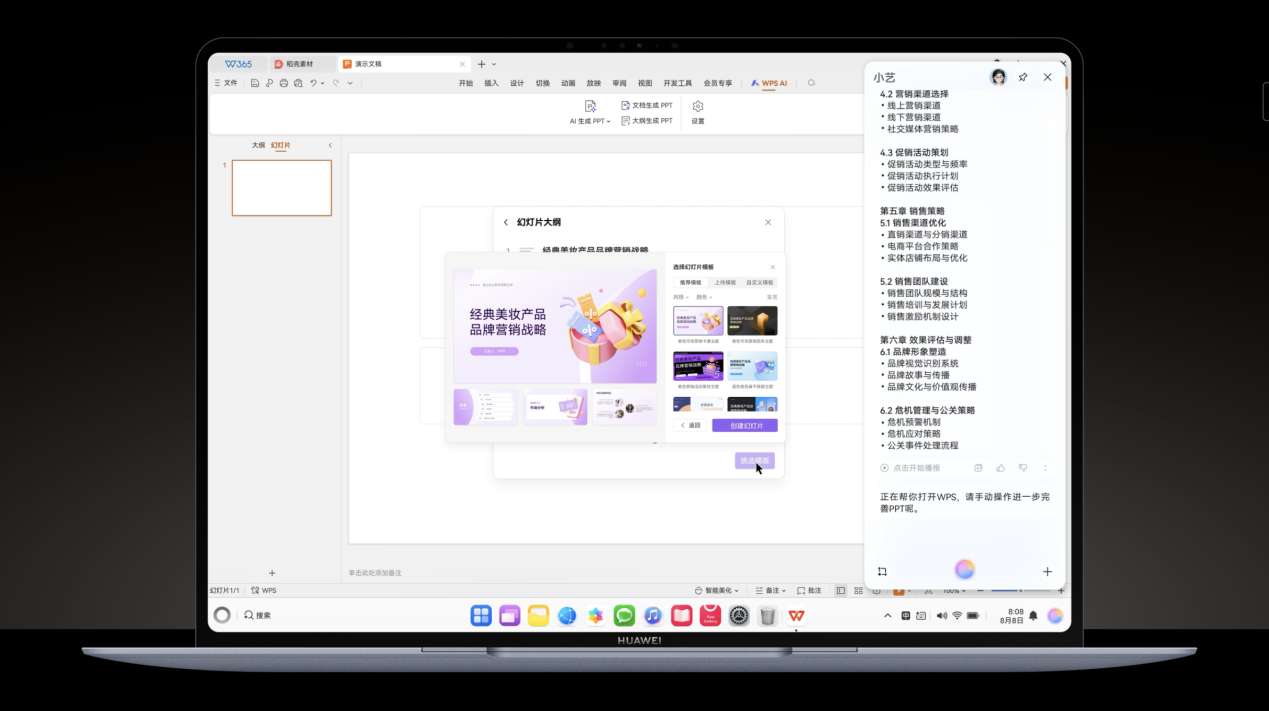Switch to 上传模板 tab in template dialog
This screenshot has height=711, width=1269.
pos(725,283)
